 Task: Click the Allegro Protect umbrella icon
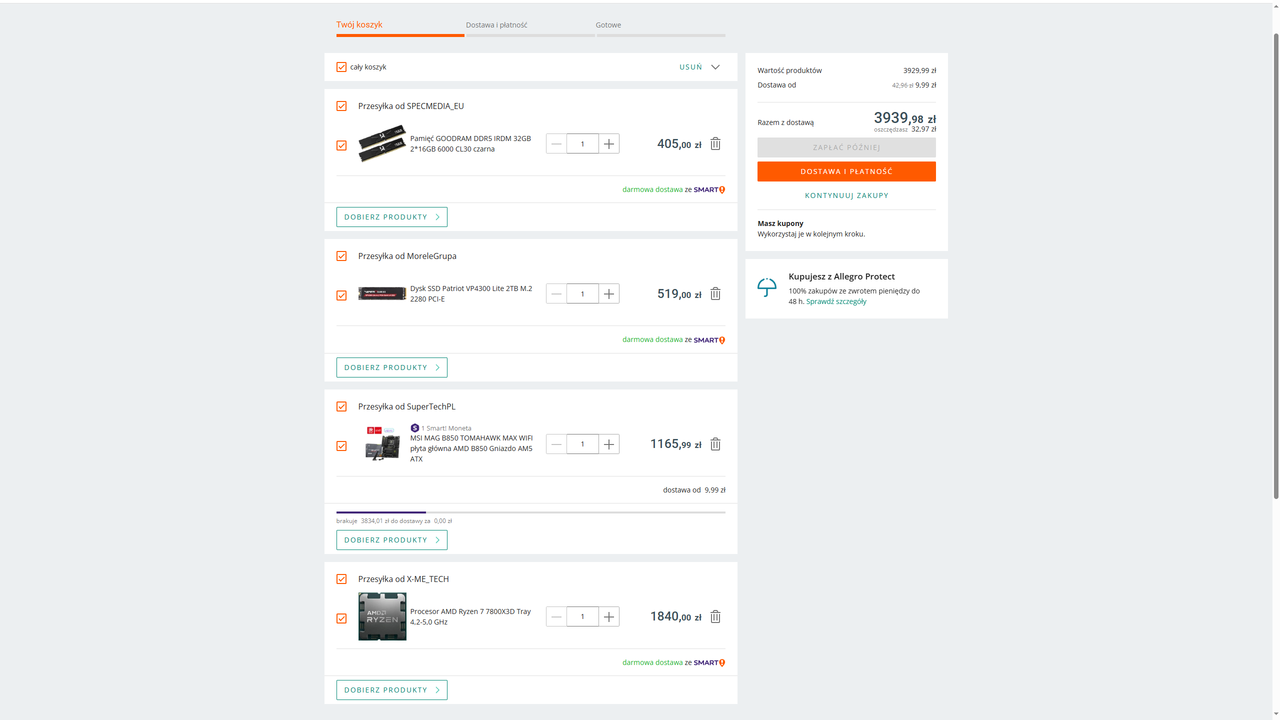tap(767, 288)
